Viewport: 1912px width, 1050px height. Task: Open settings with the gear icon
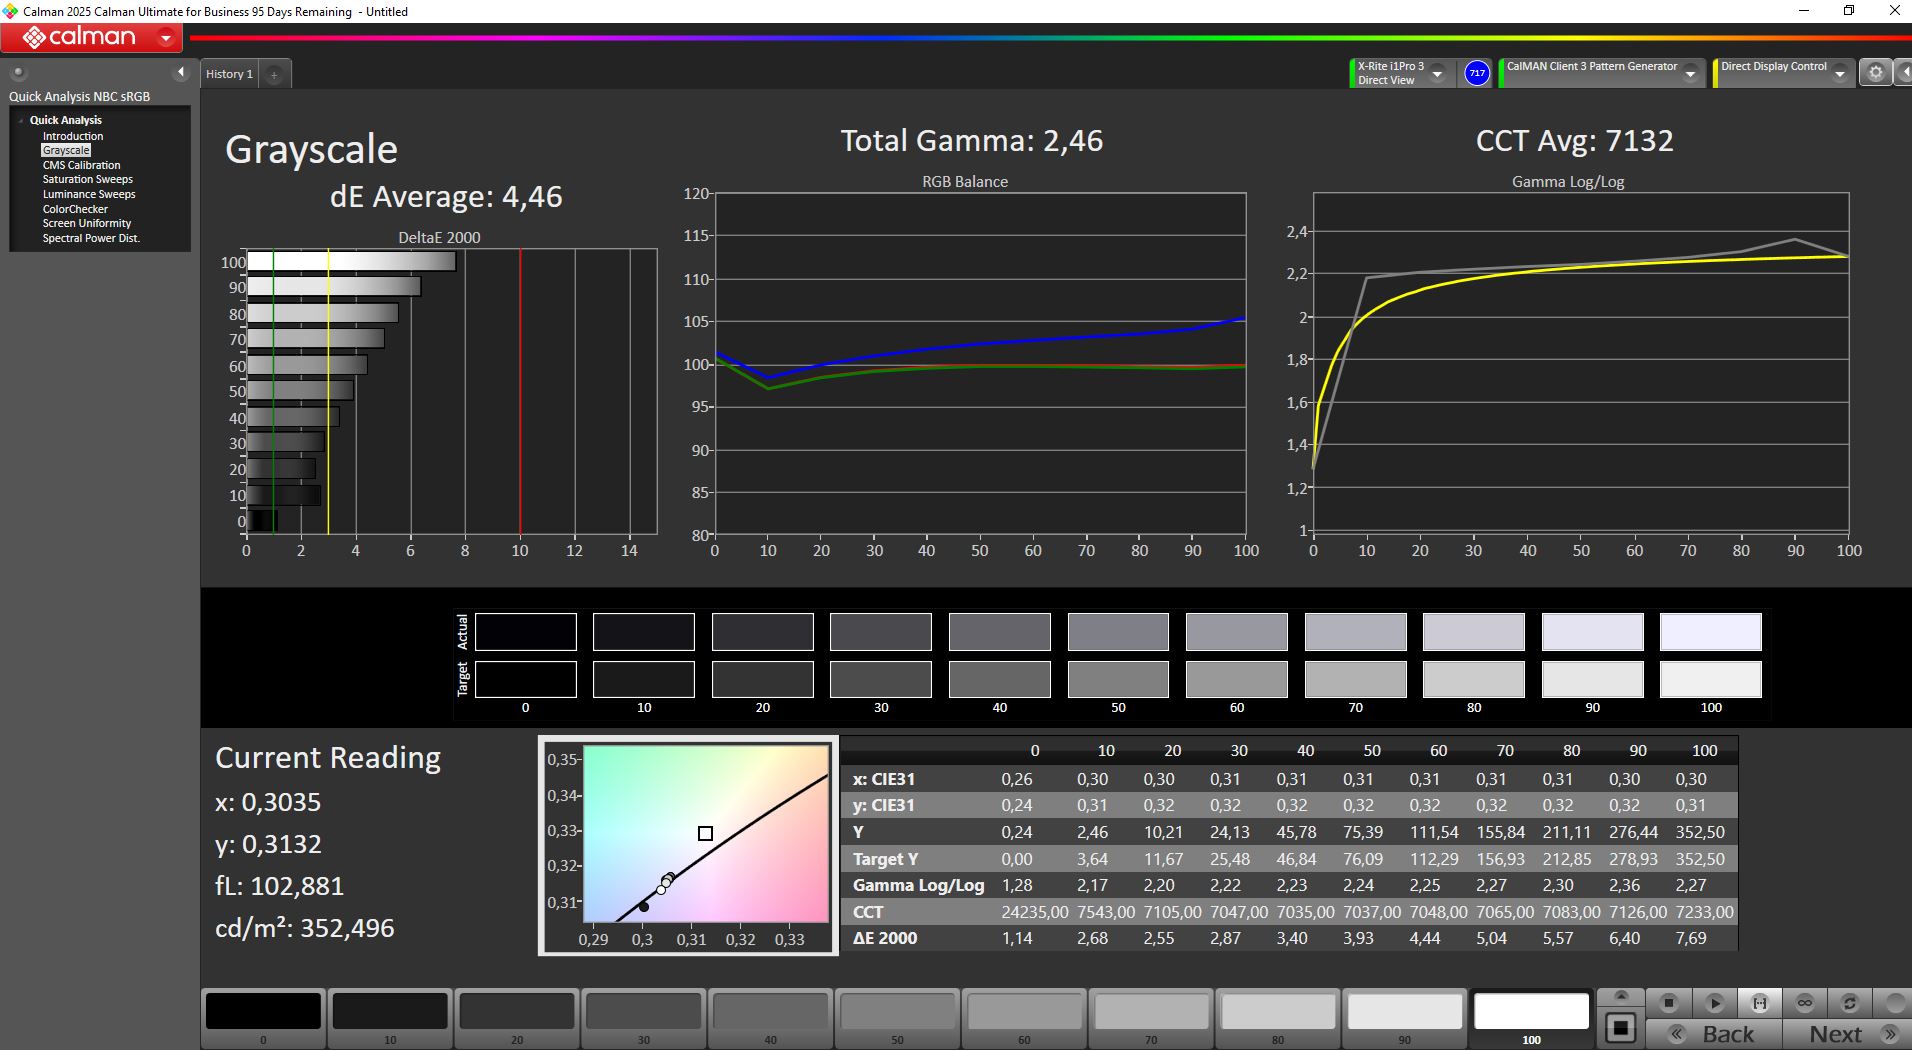1876,73
